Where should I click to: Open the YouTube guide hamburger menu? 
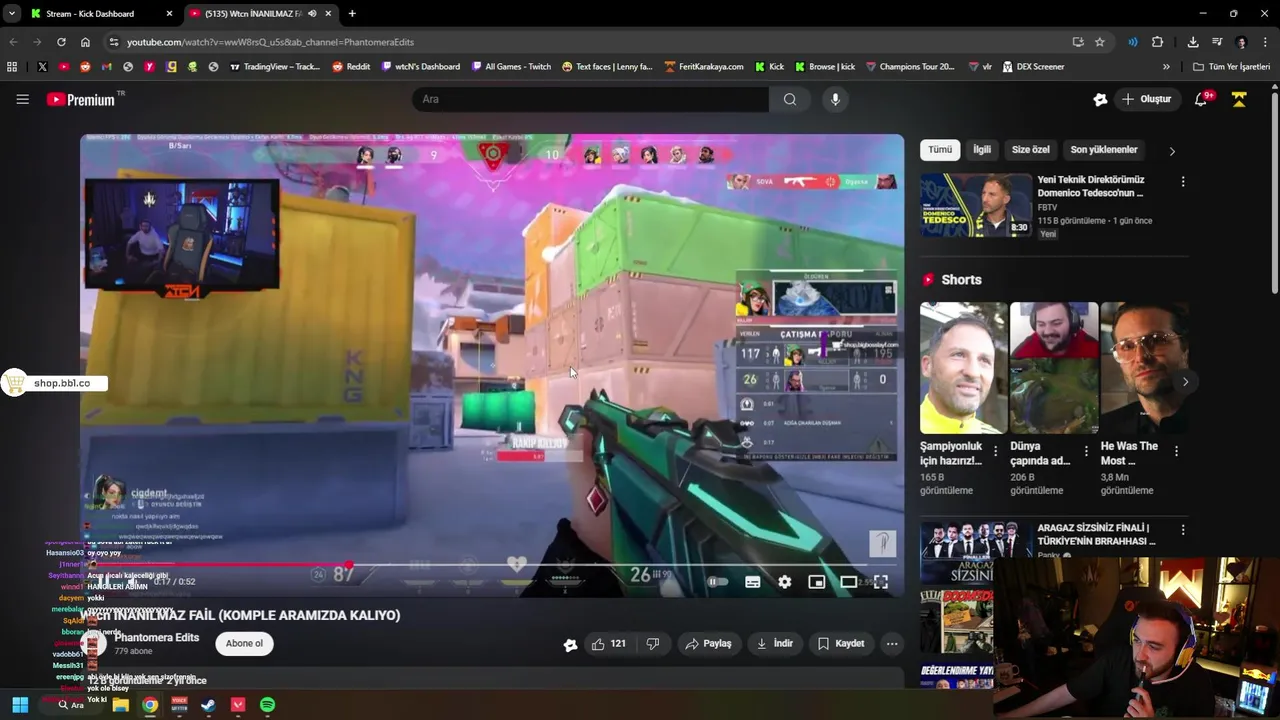pos(22,99)
